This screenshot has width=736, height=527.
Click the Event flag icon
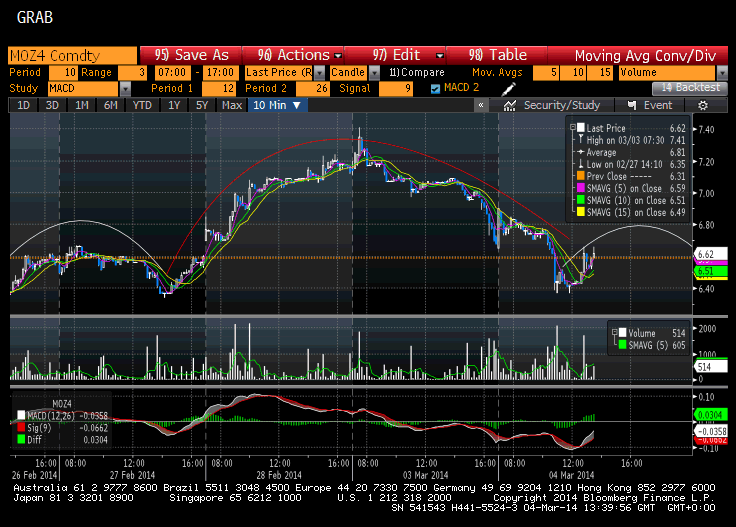tap(632, 106)
